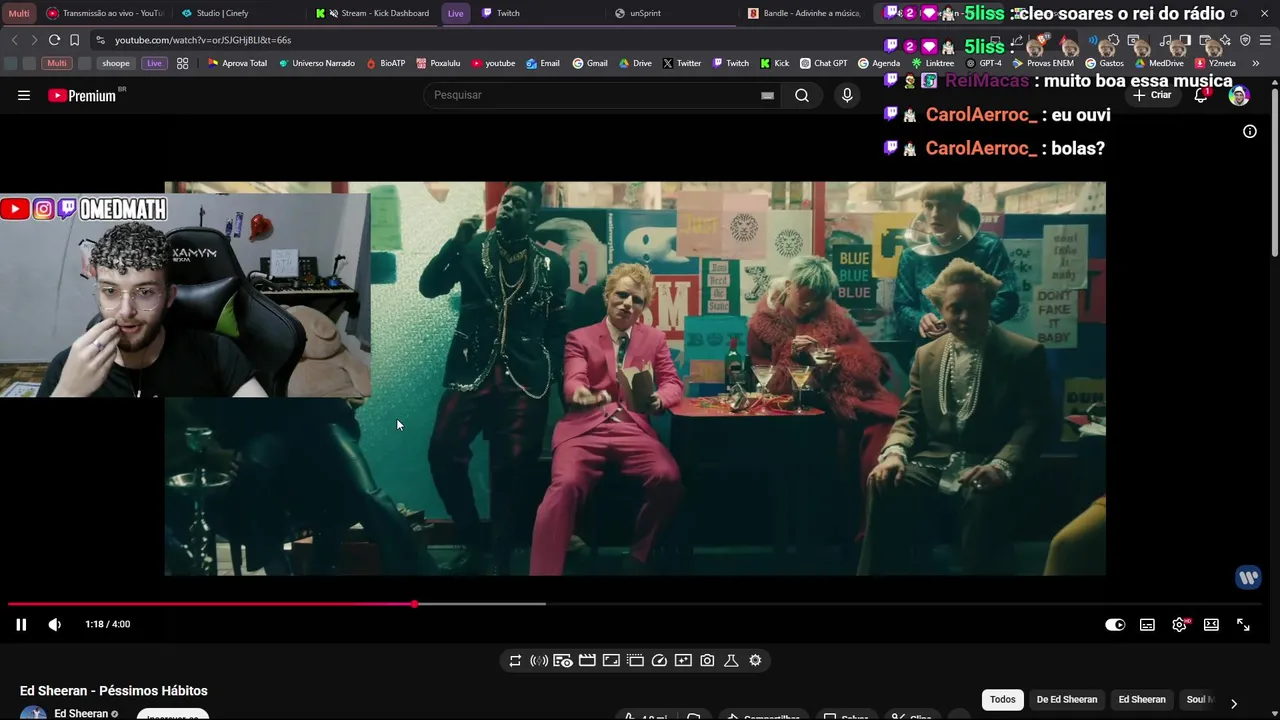Image resolution: width=1280 pixels, height=720 pixels.
Task: Turn on subtitles with the captions button
Action: 1147,625
